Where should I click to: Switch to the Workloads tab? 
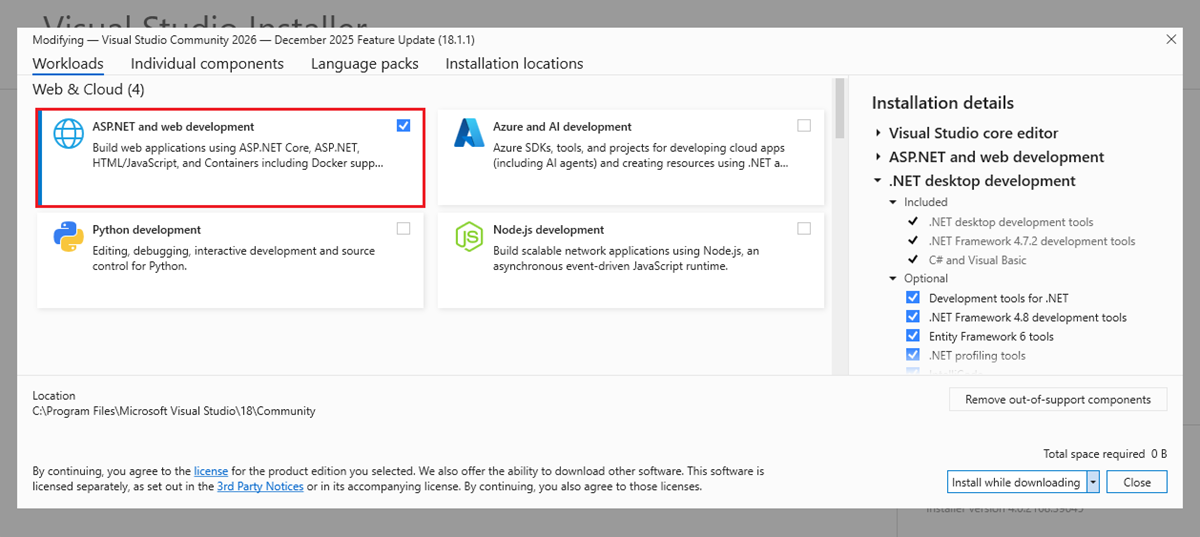coord(68,63)
